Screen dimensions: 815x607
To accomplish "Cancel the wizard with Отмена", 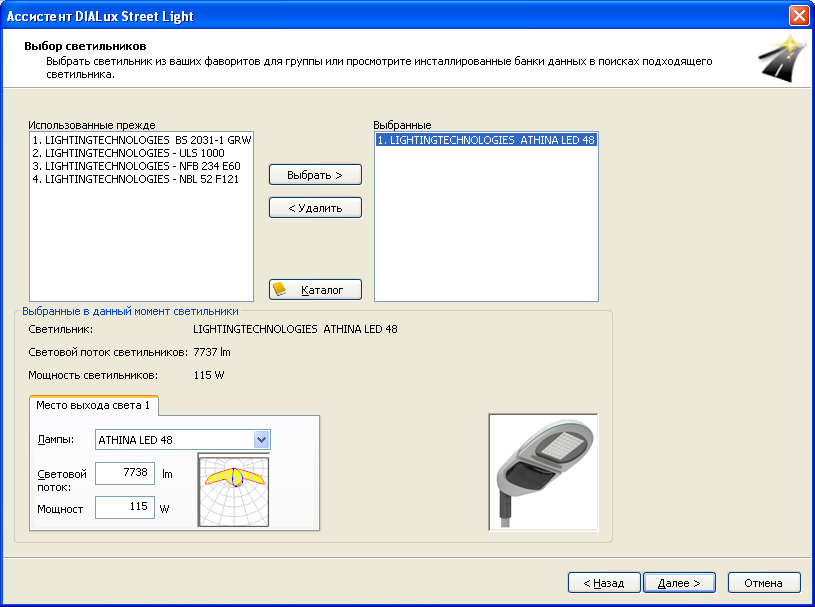I will pyautogui.click(x=764, y=583).
